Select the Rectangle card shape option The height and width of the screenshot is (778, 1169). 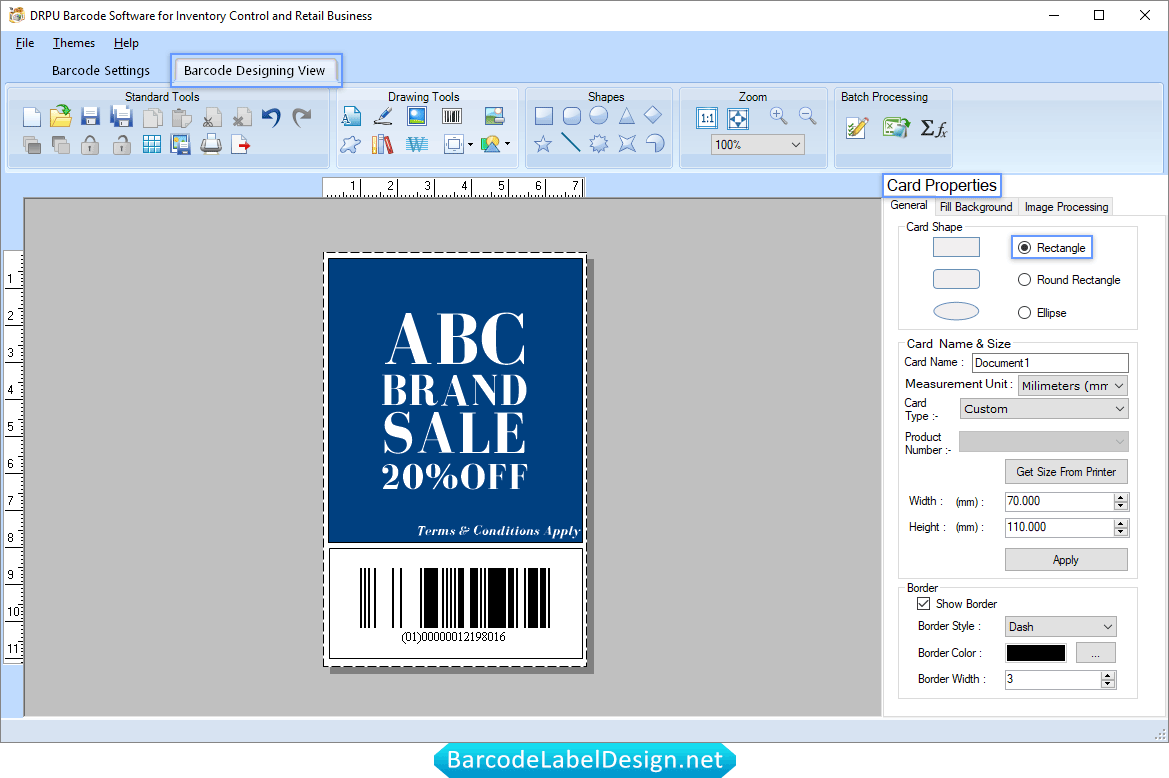pyautogui.click(x=1024, y=247)
